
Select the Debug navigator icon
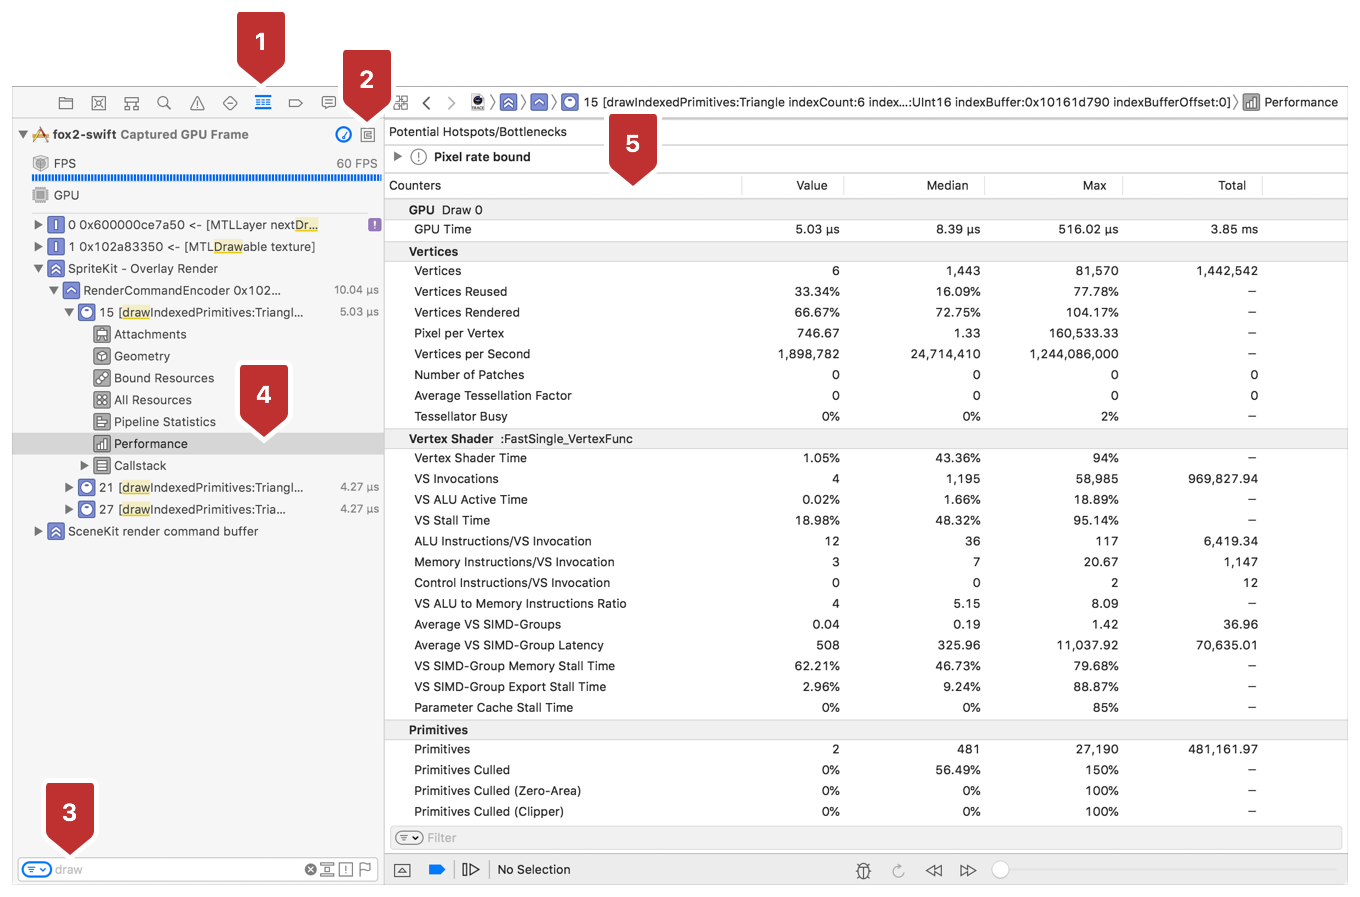click(263, 103)
